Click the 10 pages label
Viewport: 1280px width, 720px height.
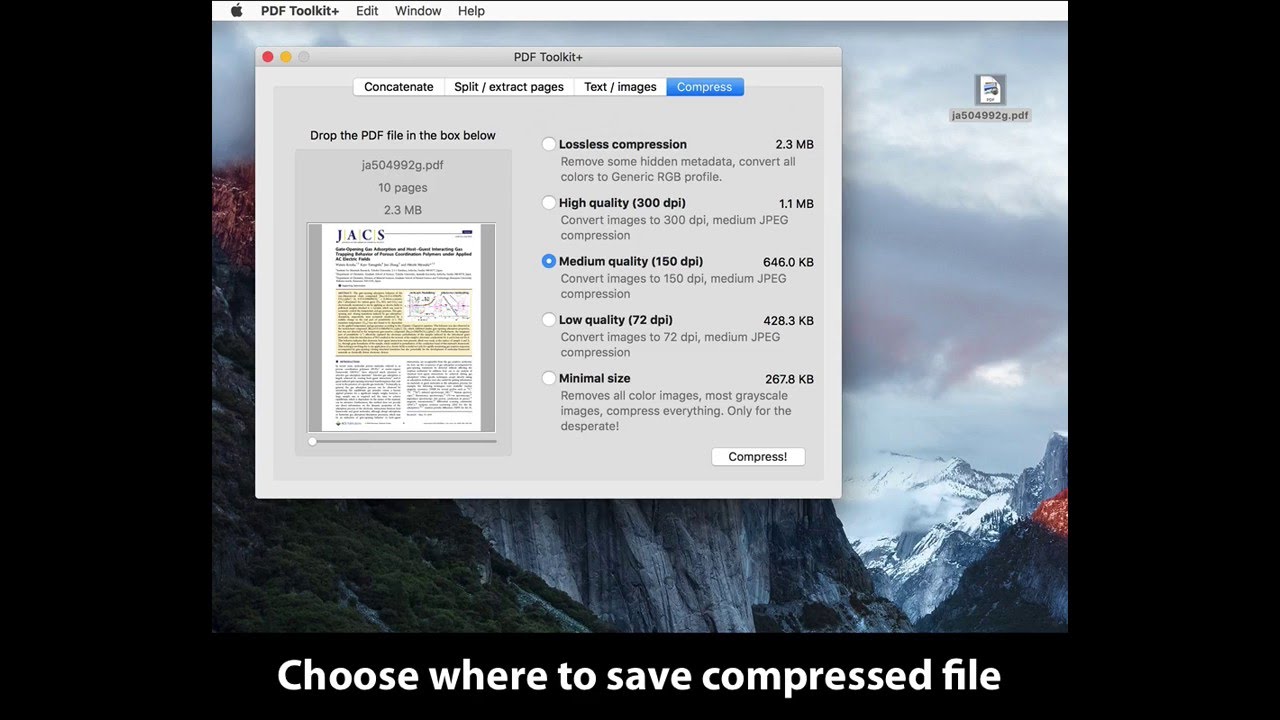pos(402,188)
